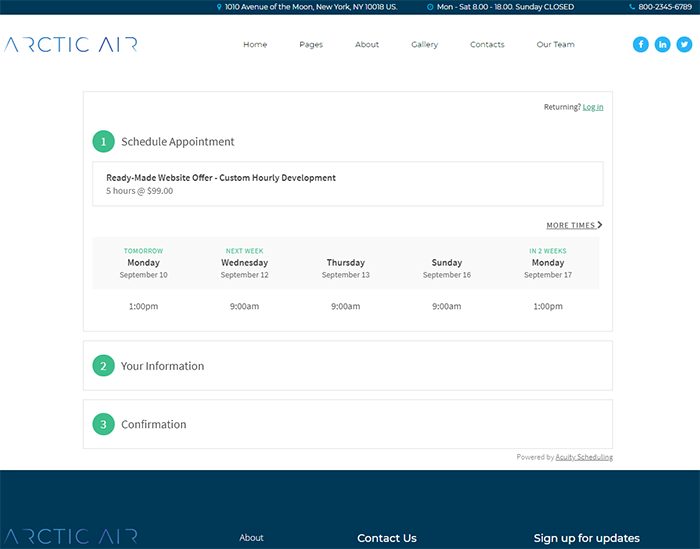Image resolution: width=700 pixels, height=549 pixels.
Task: Click the TOMORROW label
Action: coord(143,251)
